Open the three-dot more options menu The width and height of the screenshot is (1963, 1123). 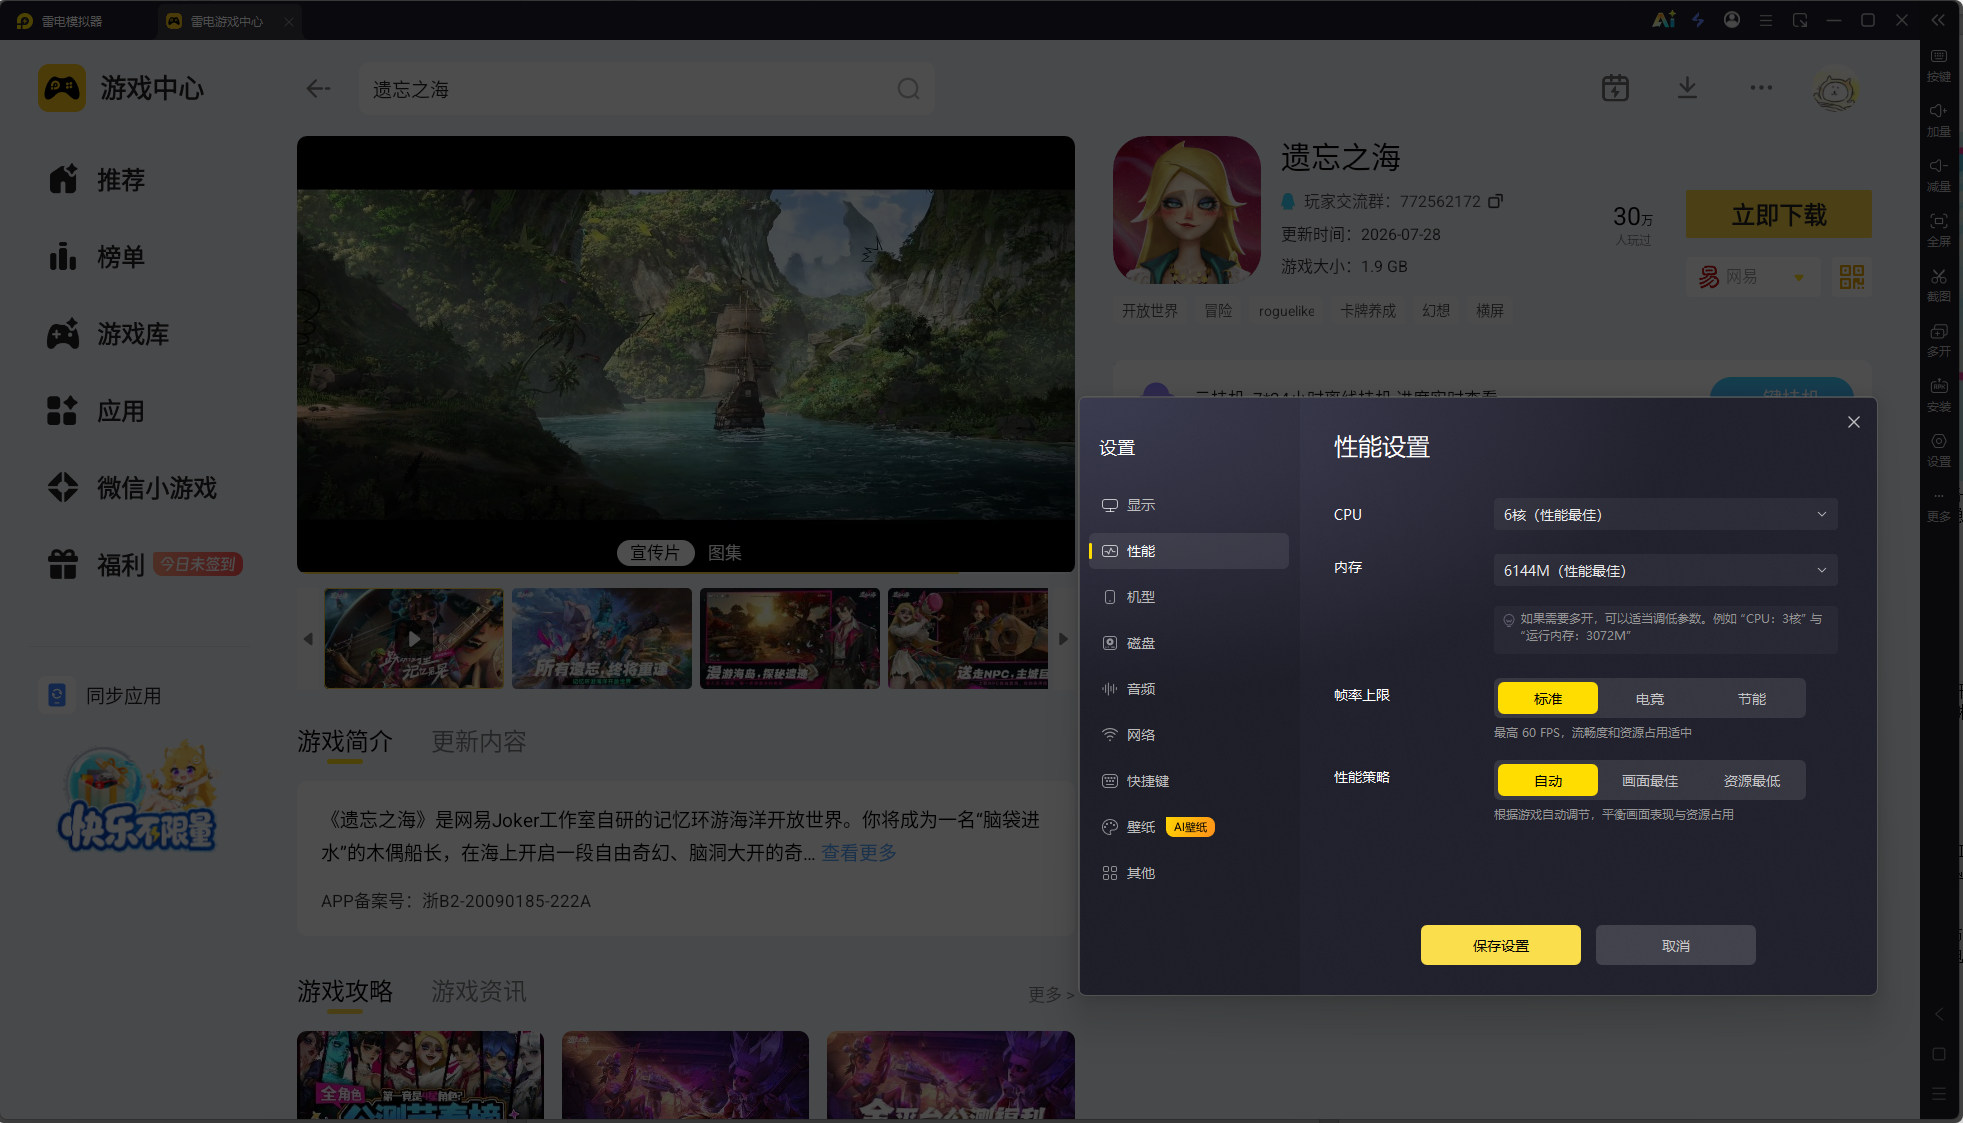[x=1761, y=88]
